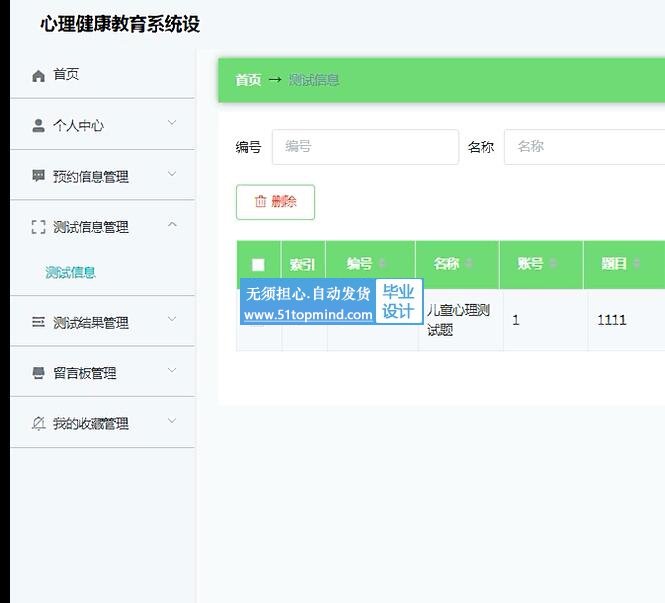
Task: Tick the select-all checkbox in the table header
Action: point(258,265)
